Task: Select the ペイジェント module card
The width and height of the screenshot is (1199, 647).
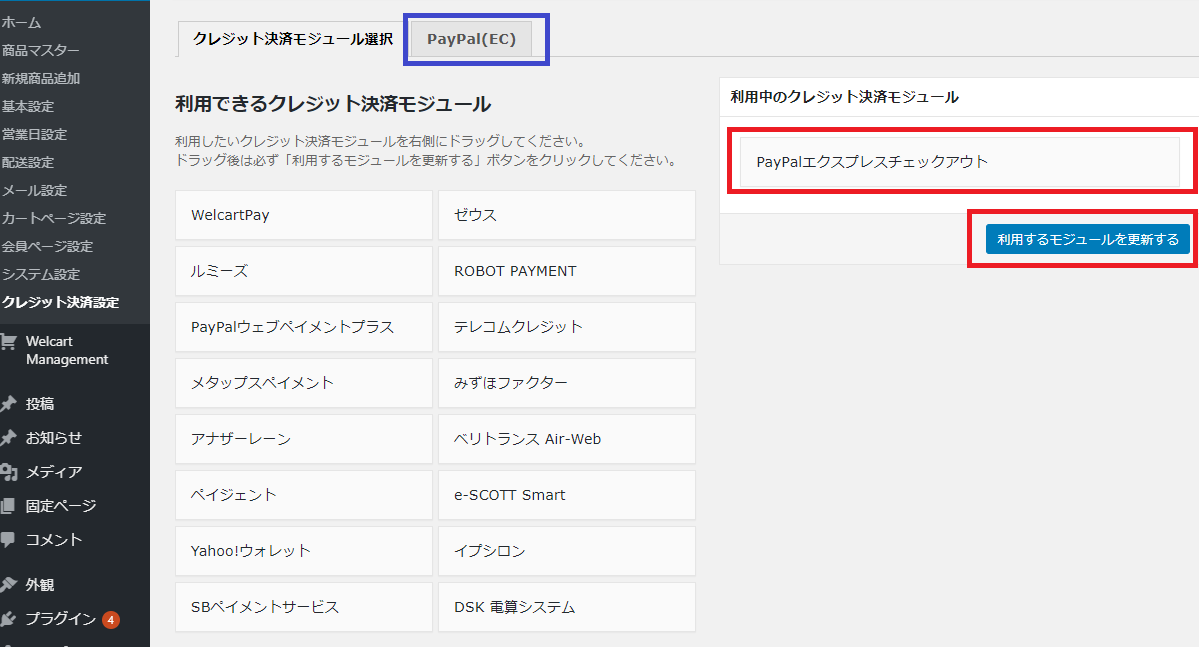Action: (x=304, y=495)
